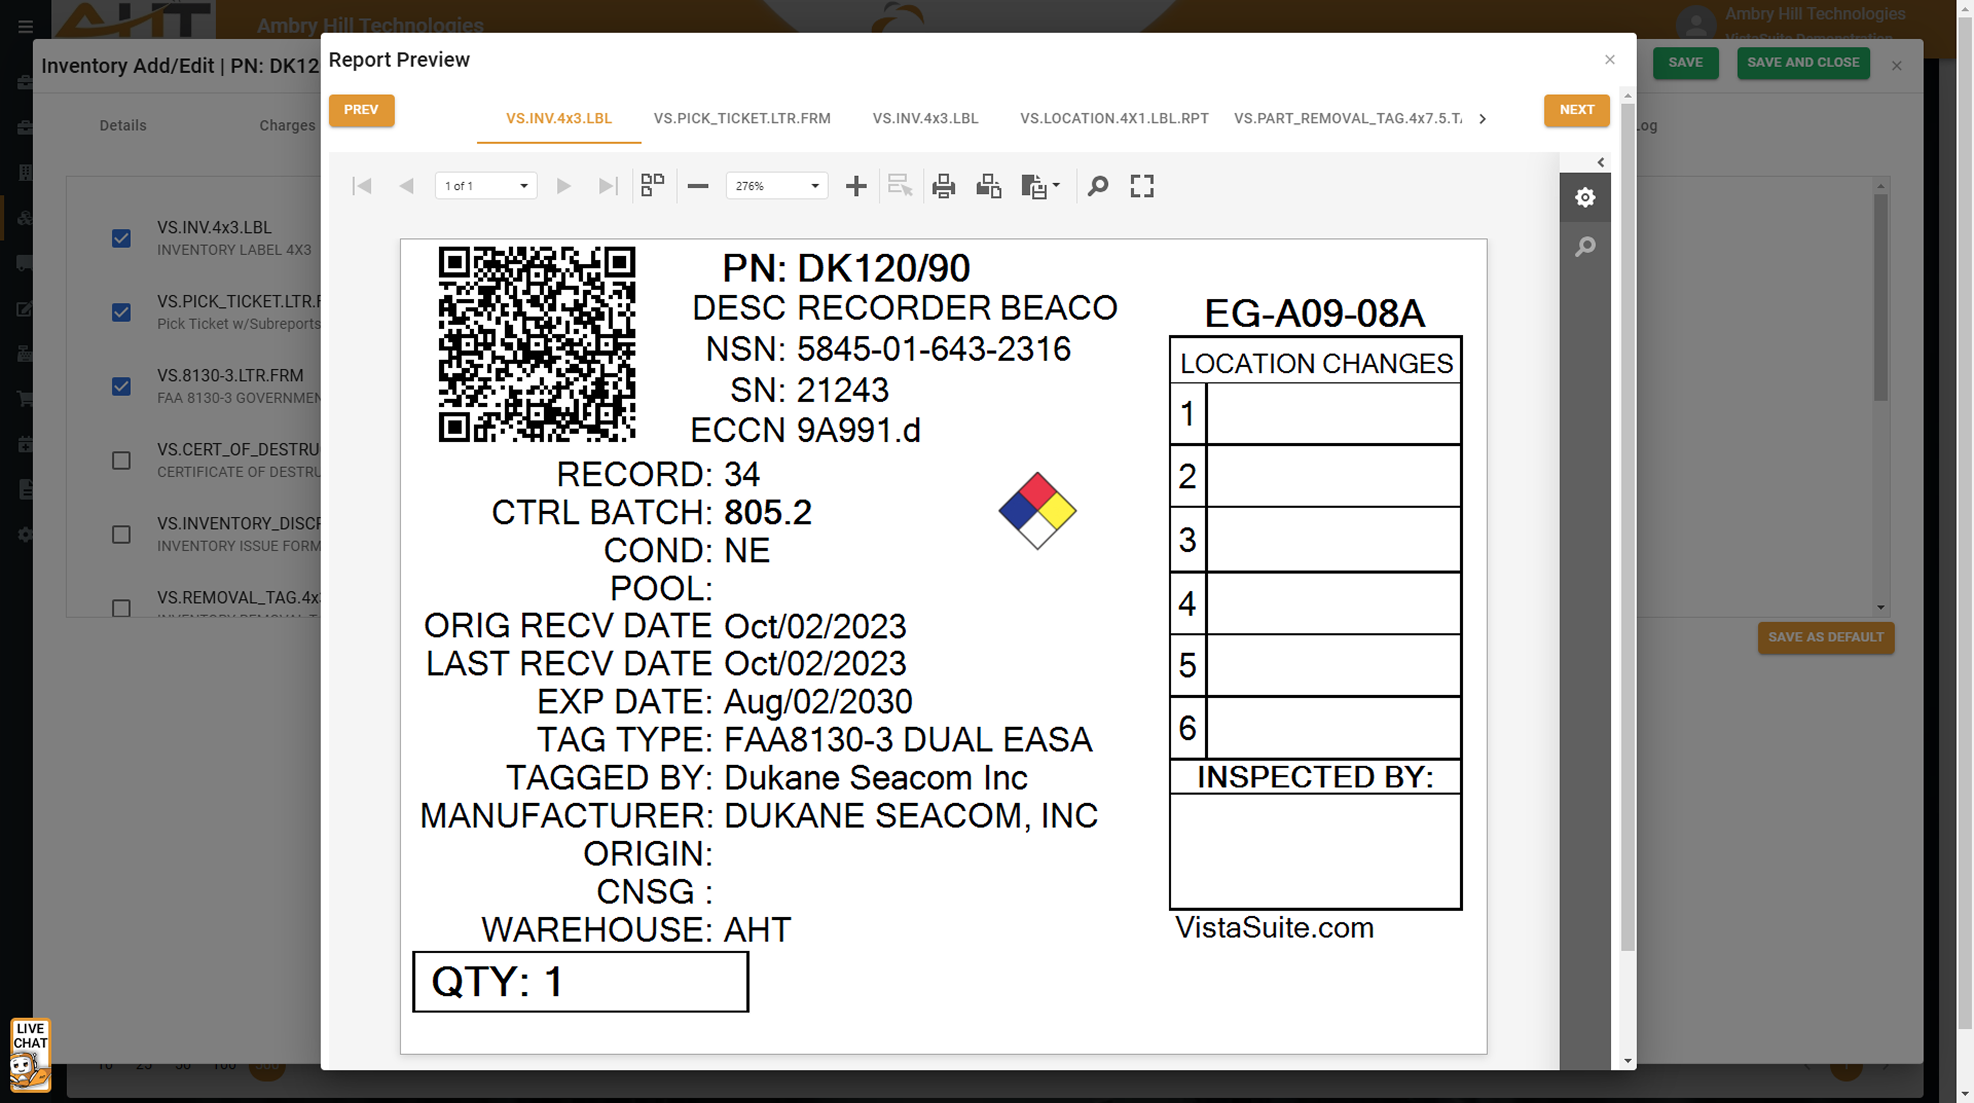Toggle the VS.8130-3.LTR.FRM checkbox
1974x1103 pixels.
tap(121, 387)
